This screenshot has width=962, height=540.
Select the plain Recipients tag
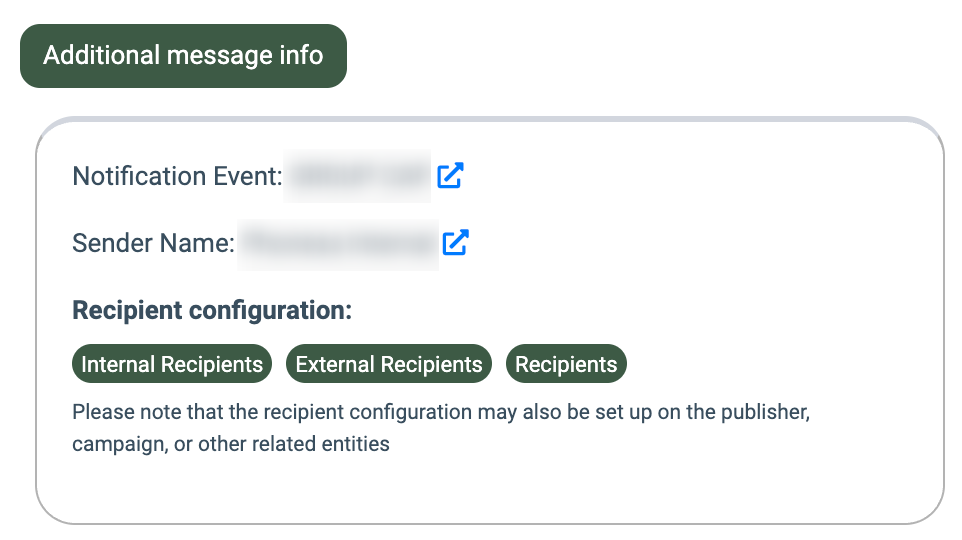pyautogui.click(x=566, y=365)
